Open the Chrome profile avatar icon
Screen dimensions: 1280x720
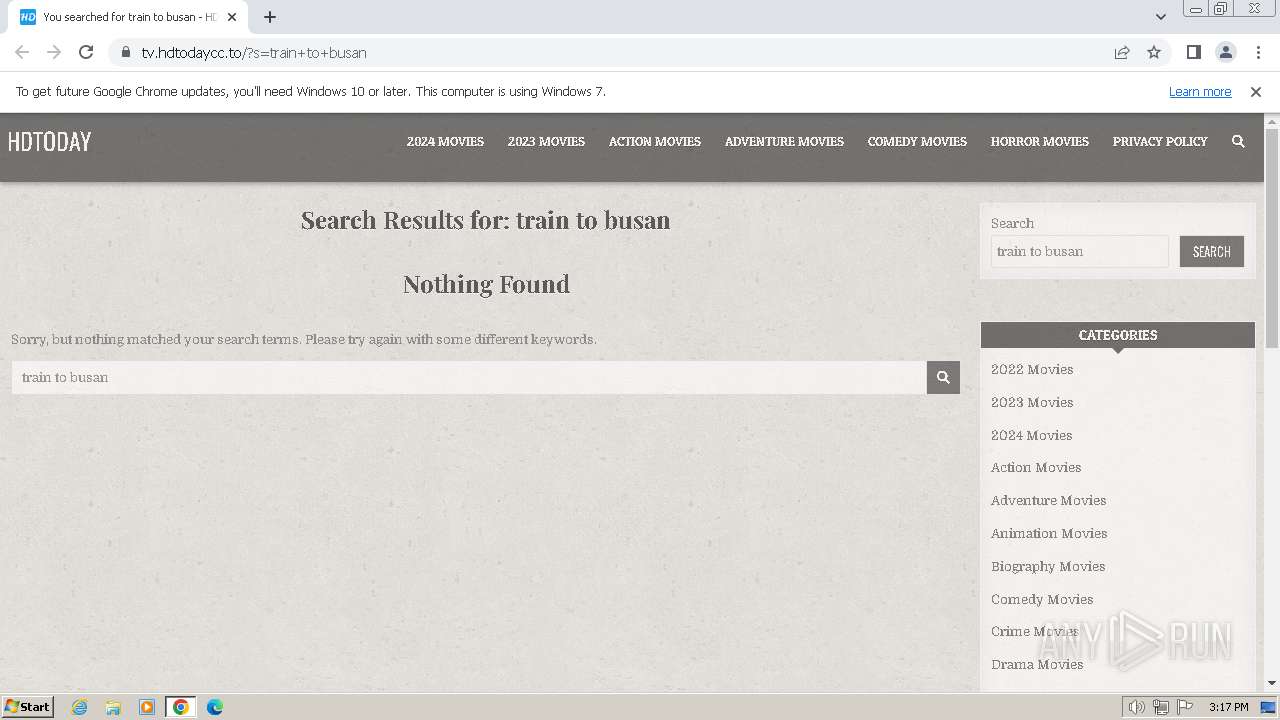point(1225,52)
